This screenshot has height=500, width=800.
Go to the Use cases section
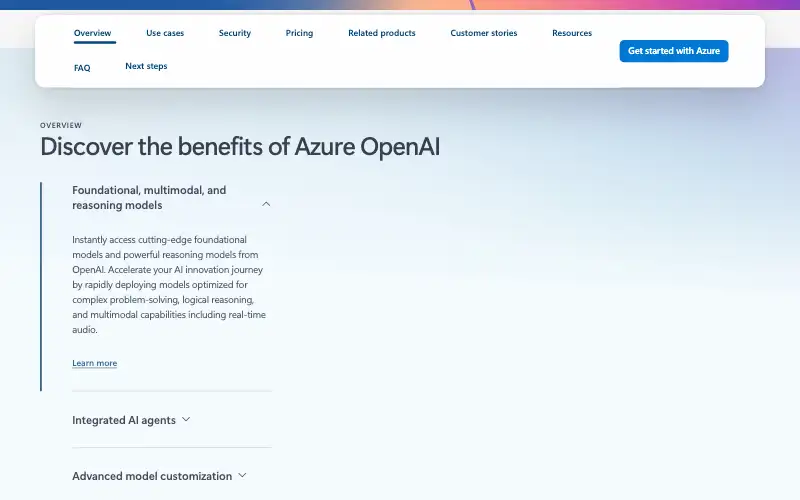pyautogui.click(x=165, y=33)
